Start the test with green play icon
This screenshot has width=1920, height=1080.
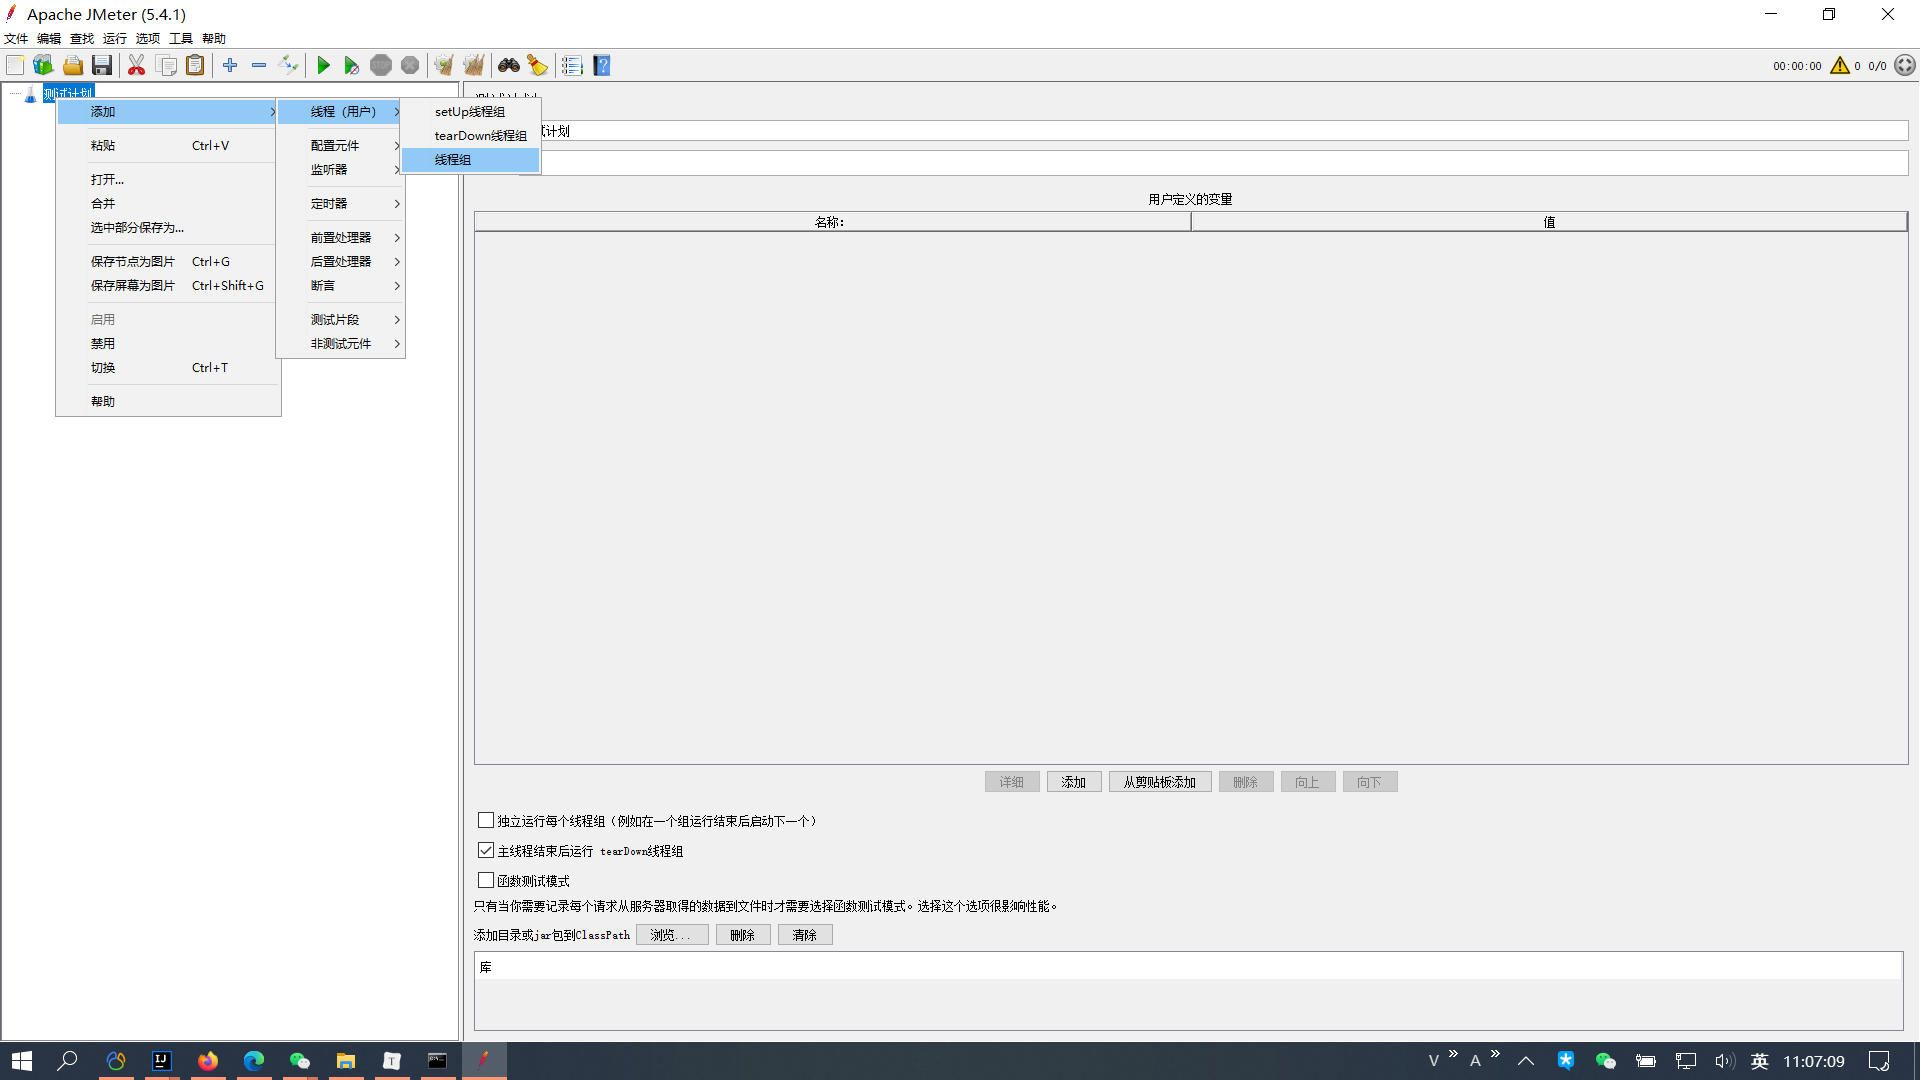pos(323,65)
